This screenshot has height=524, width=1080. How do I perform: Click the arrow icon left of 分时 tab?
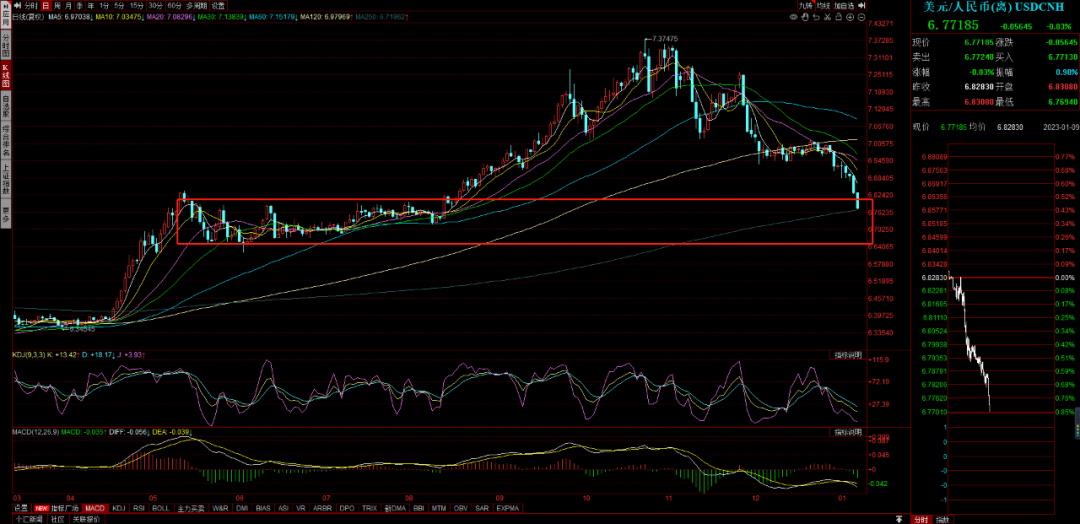point(17,6)
